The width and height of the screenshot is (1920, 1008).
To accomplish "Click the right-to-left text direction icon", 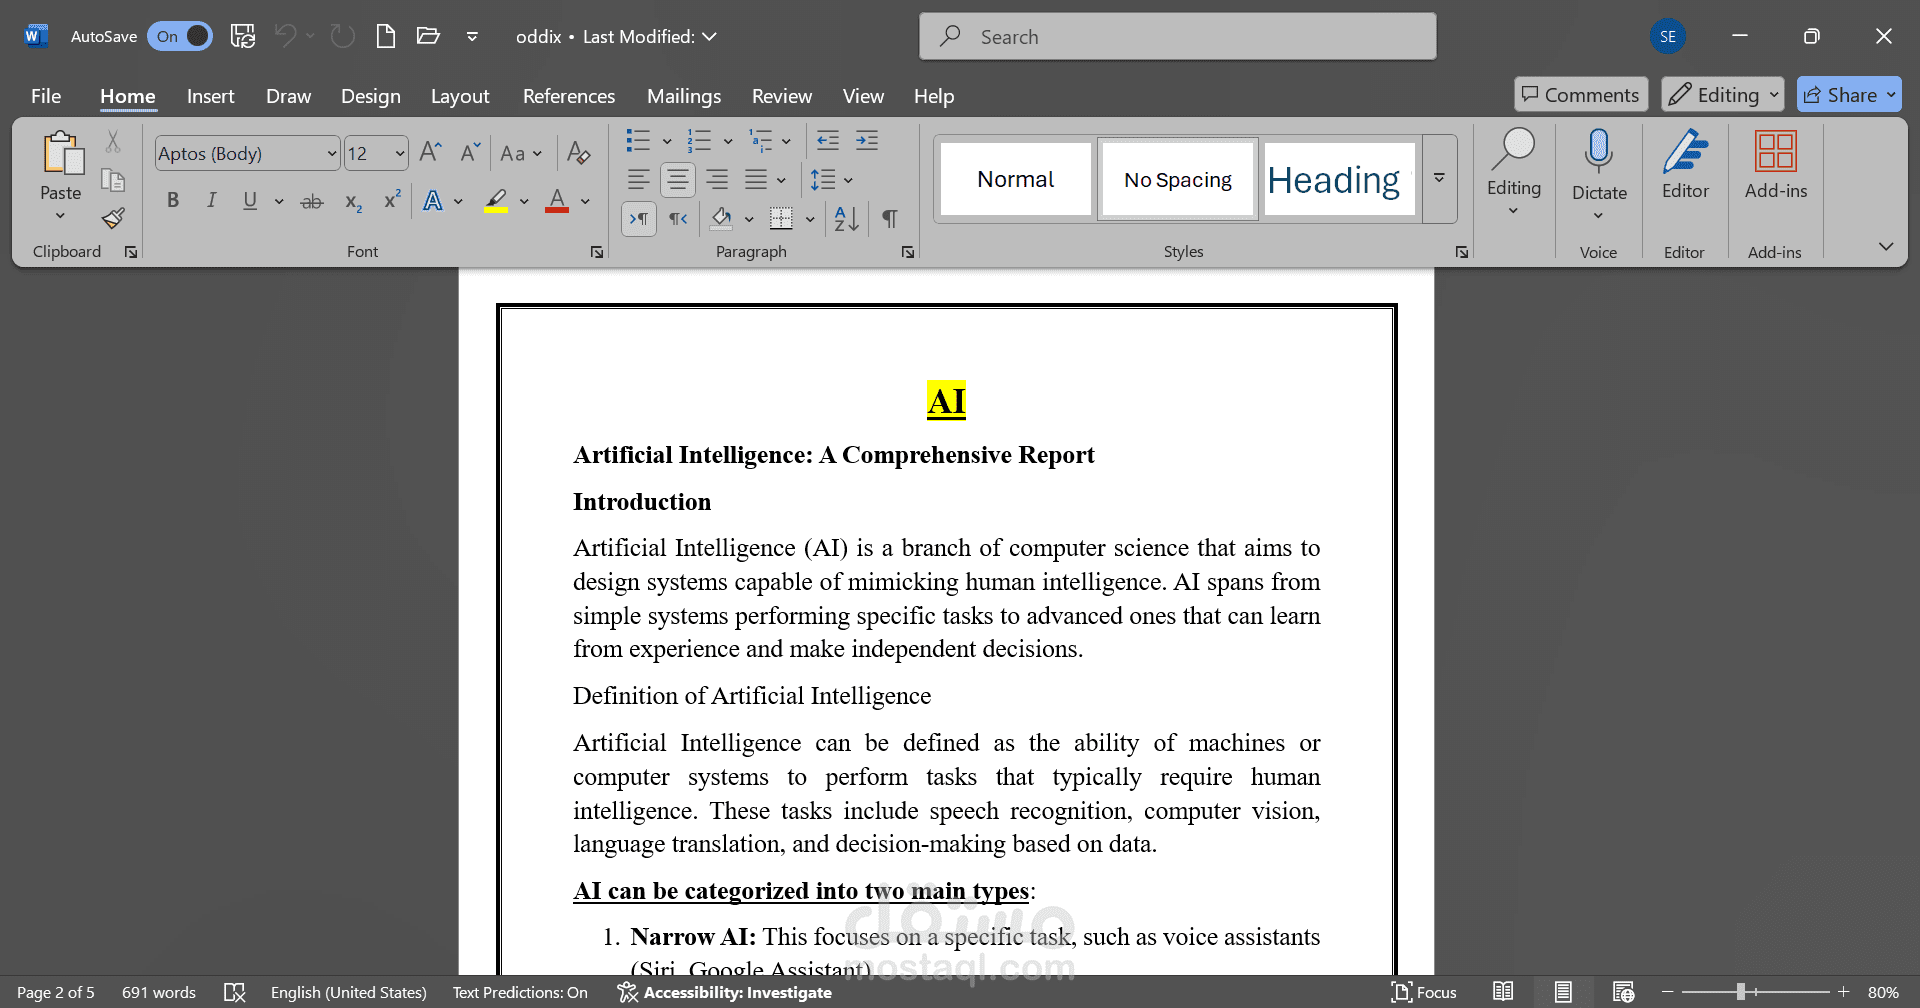I will 679,219.
